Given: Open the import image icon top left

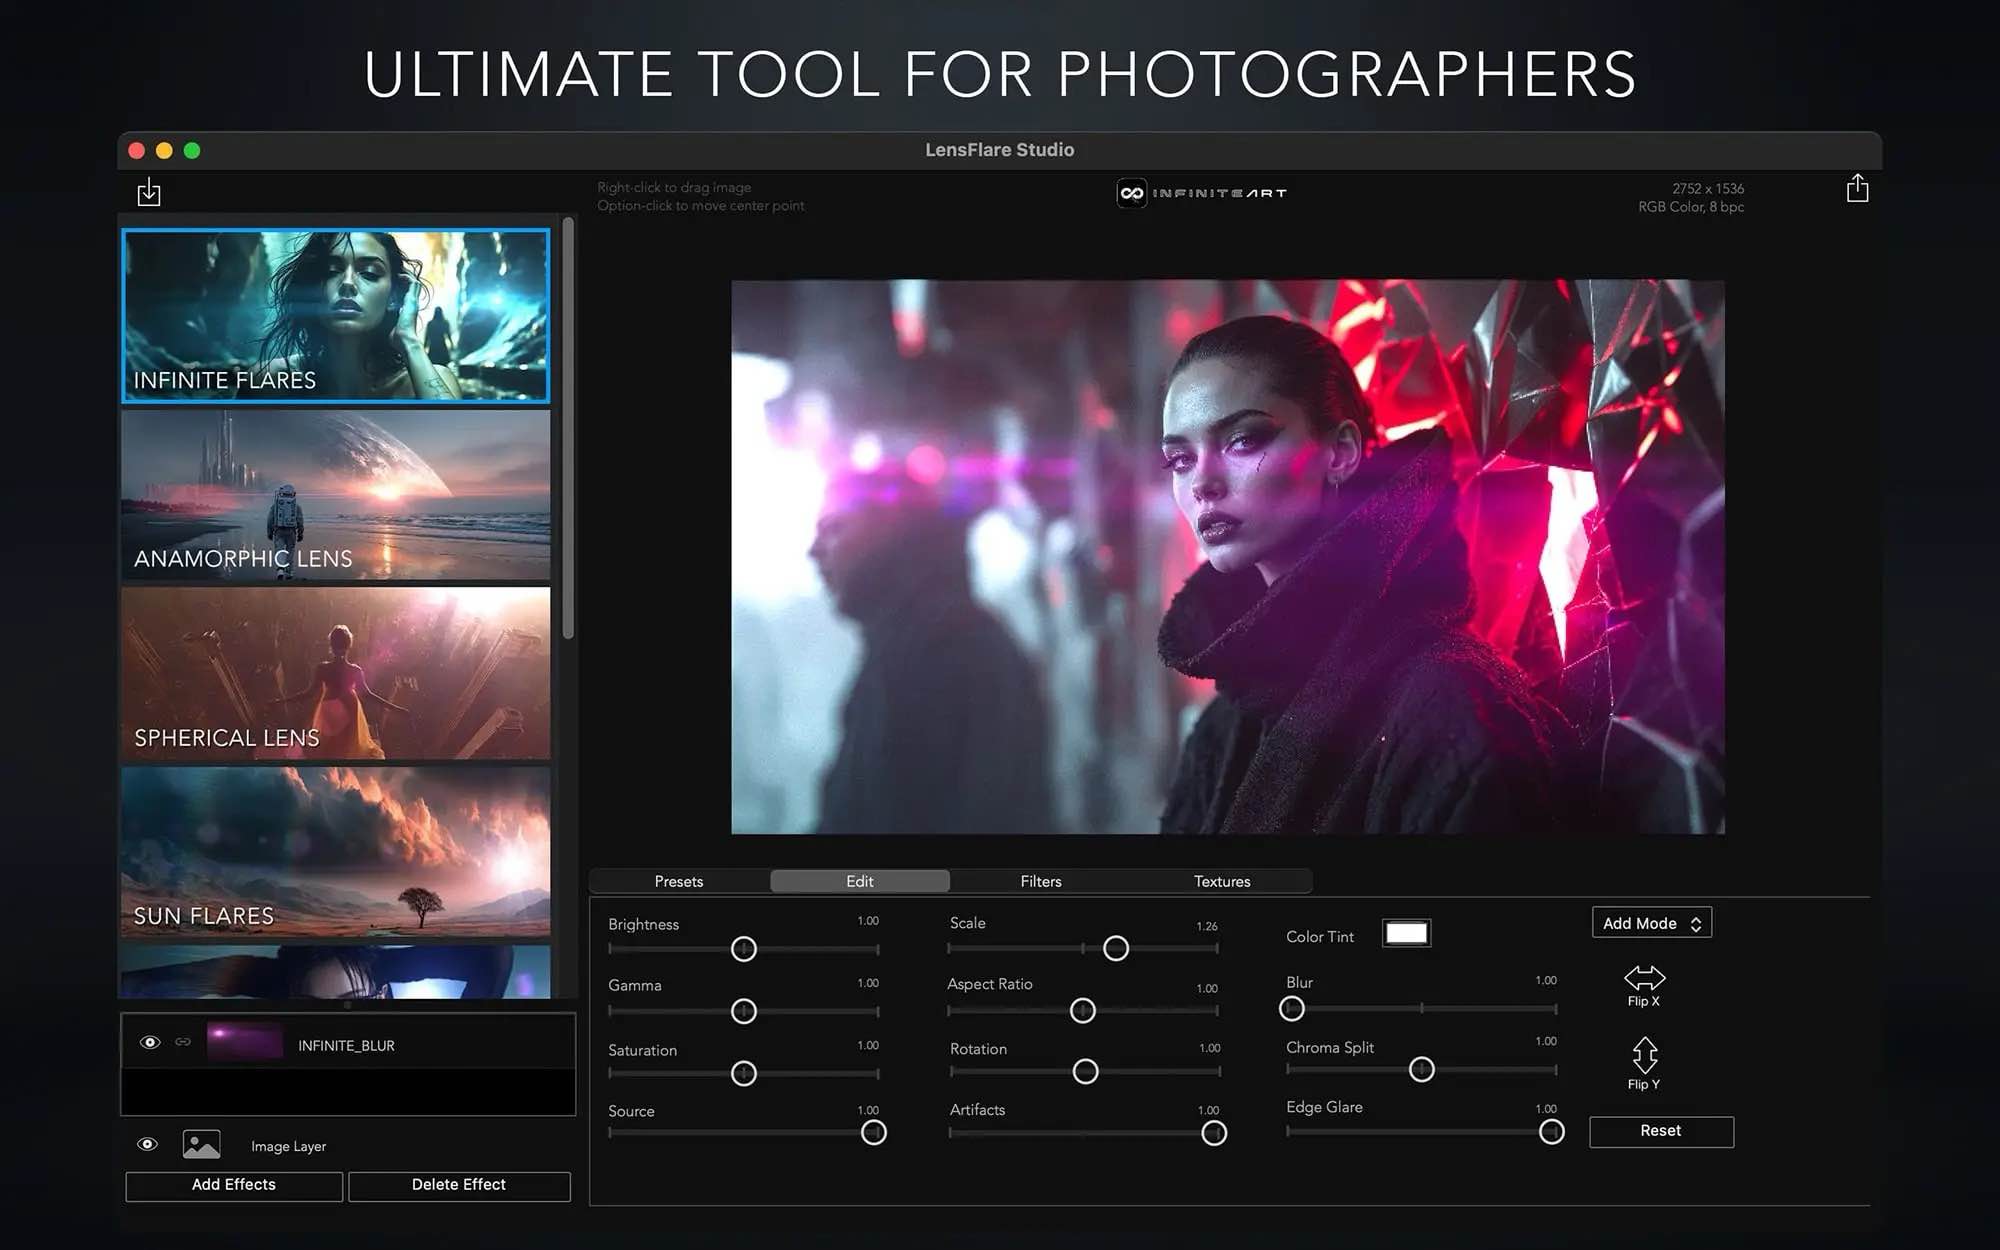Looking at the screenshot, I should pos(148,191).
